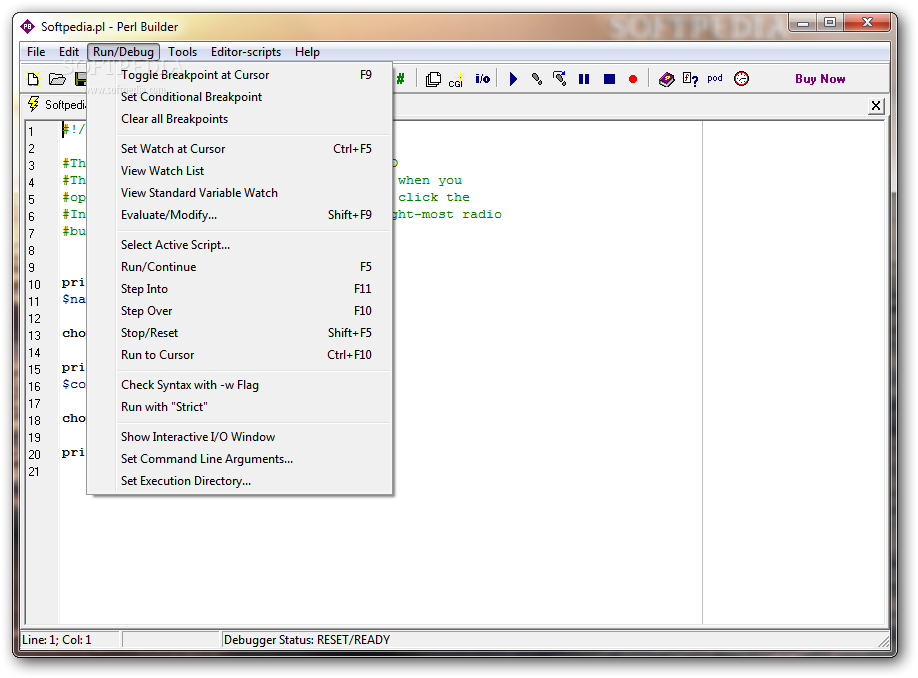Click the Debugger Status: RESET/READY text
Screen dimensions: 918x678
click(307, 640)
